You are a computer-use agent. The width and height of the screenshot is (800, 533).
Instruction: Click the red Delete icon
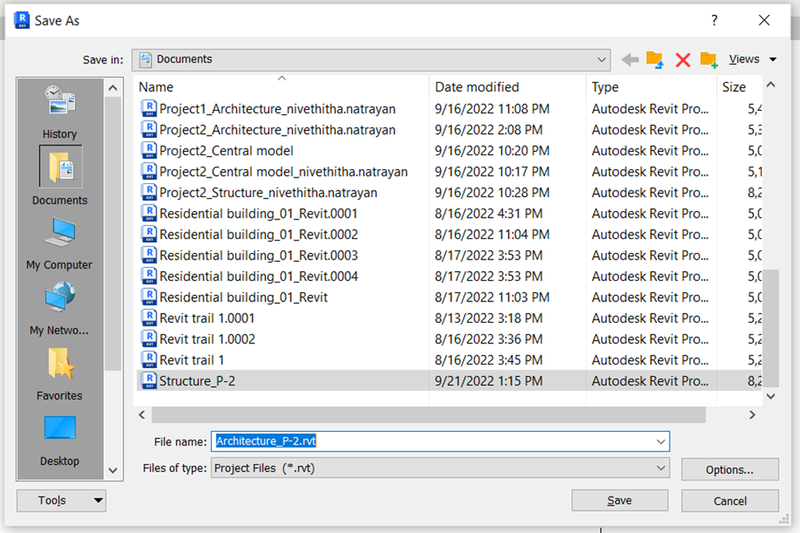click(x=683, y=60)
